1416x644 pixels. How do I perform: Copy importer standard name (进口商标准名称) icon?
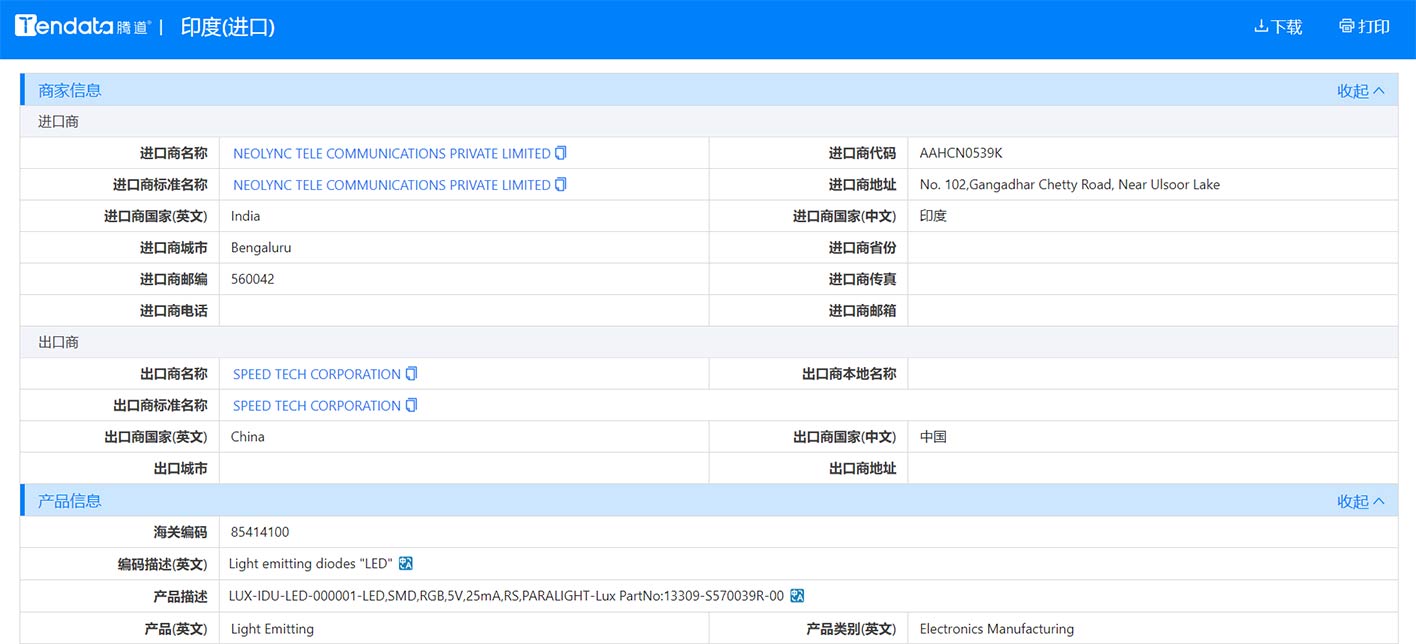pyautogui.click(x=561, y=184)
